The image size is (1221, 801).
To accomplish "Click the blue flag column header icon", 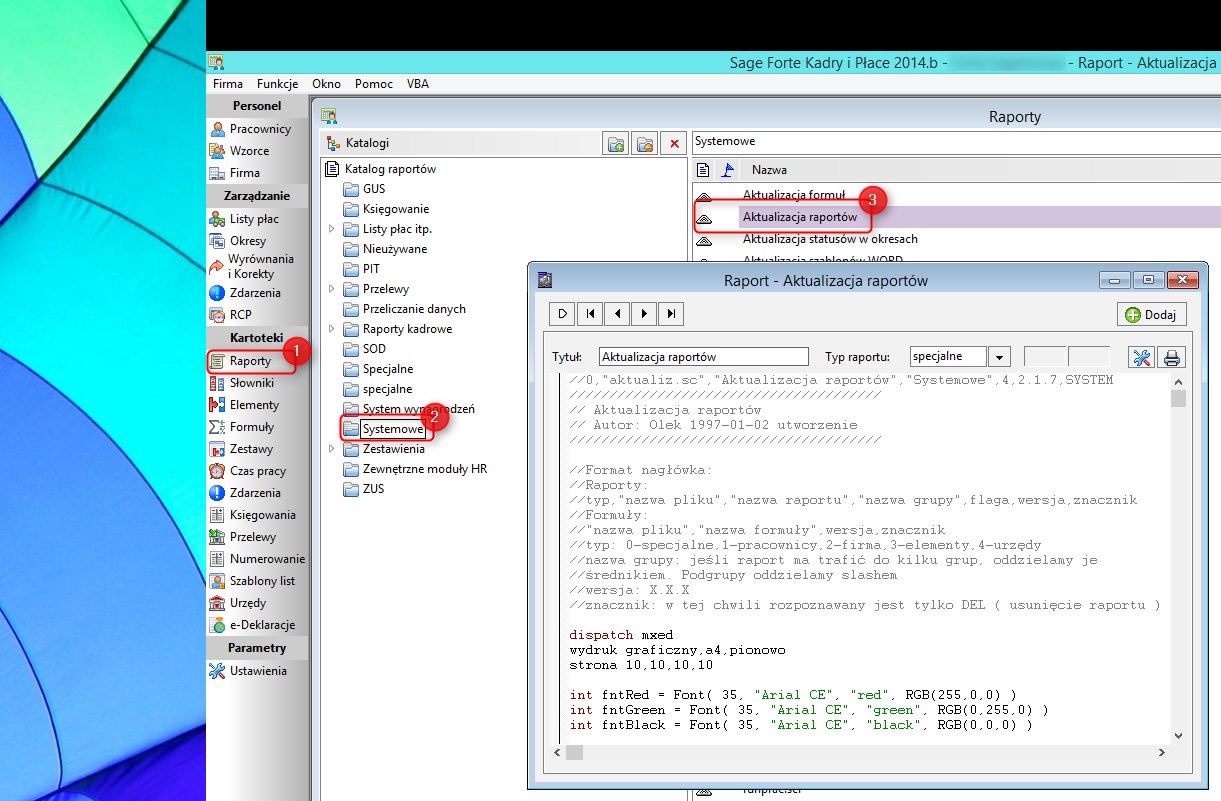I will pyautogui.click(x=728, y=170).
